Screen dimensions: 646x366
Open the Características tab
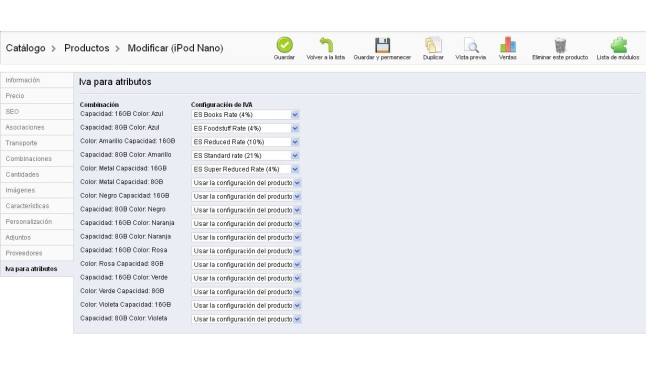37,206
